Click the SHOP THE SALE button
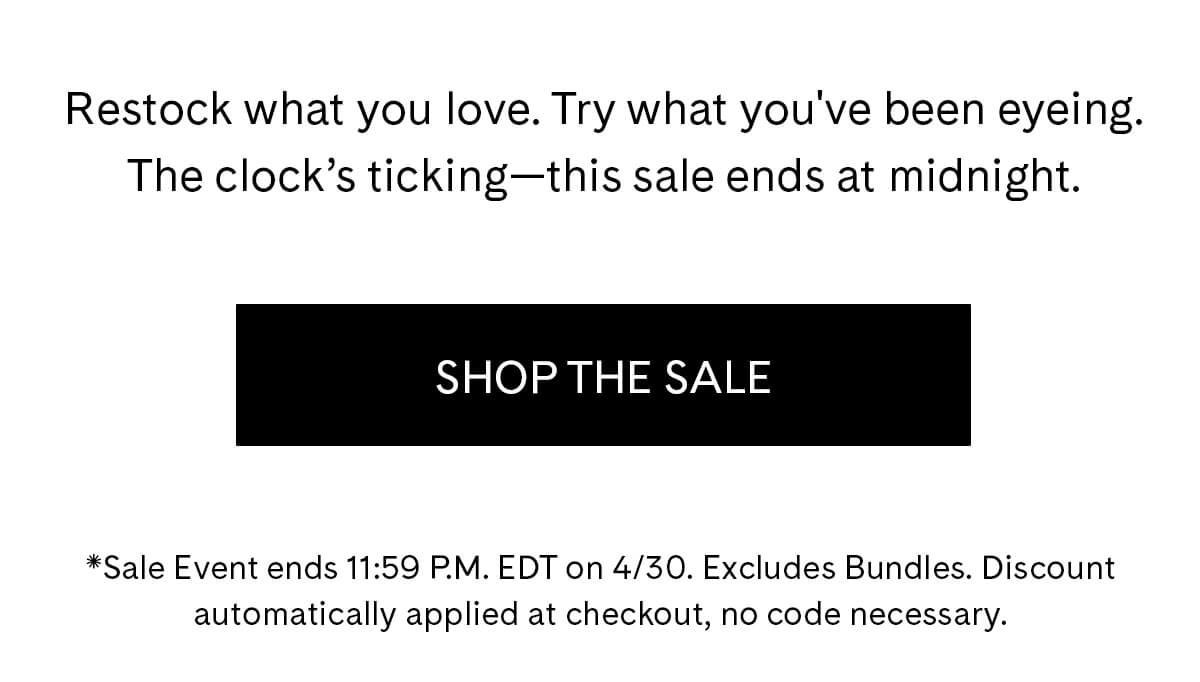Image resolution: width=1200 pixels, height=682 pixels. pyautogui.click(x=603, y=375)
